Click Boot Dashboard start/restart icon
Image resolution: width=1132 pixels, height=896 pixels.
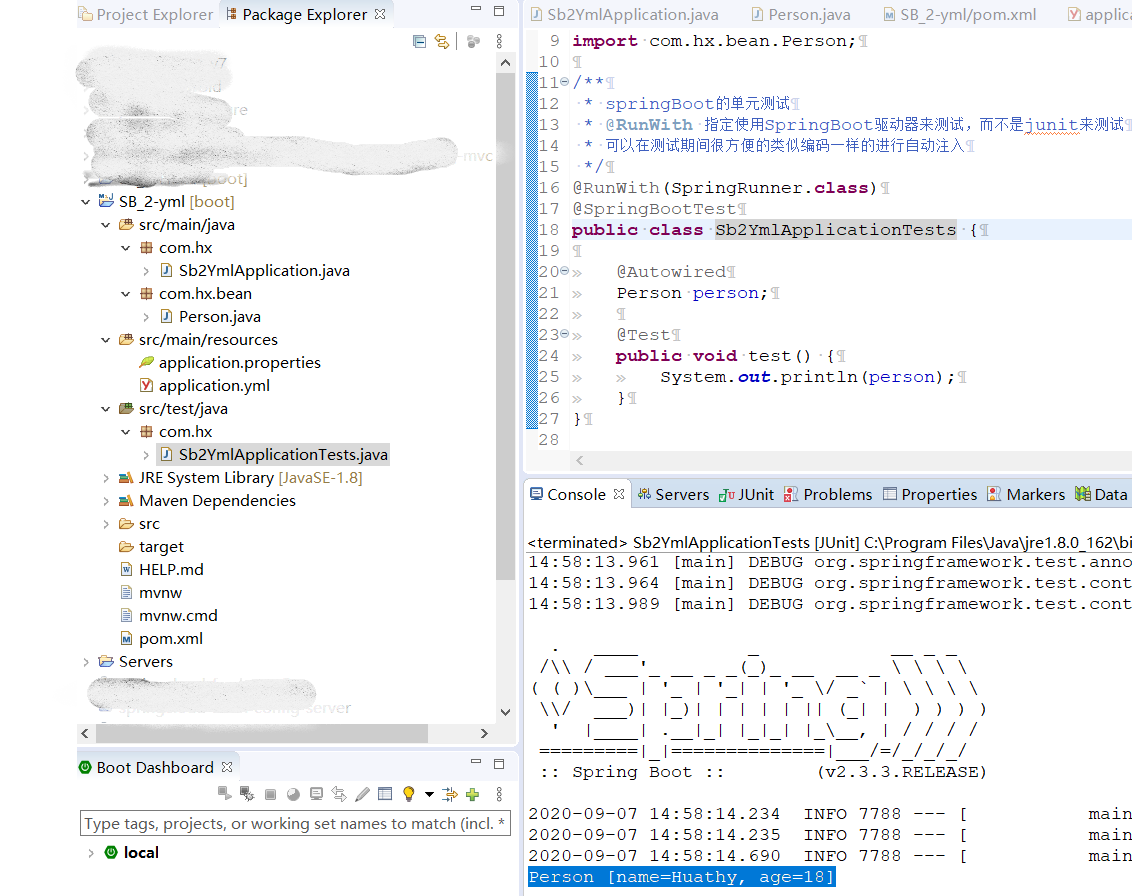click(225, 793)
